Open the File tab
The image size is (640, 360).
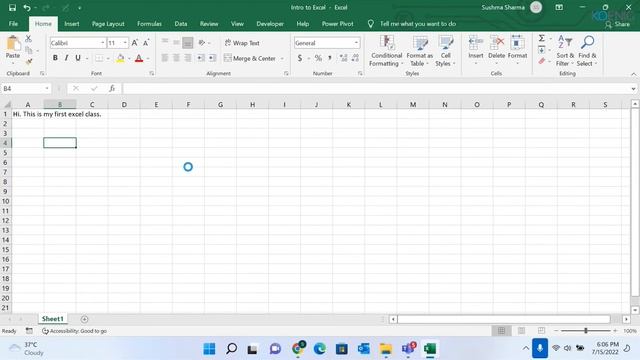tap(13, 24)
